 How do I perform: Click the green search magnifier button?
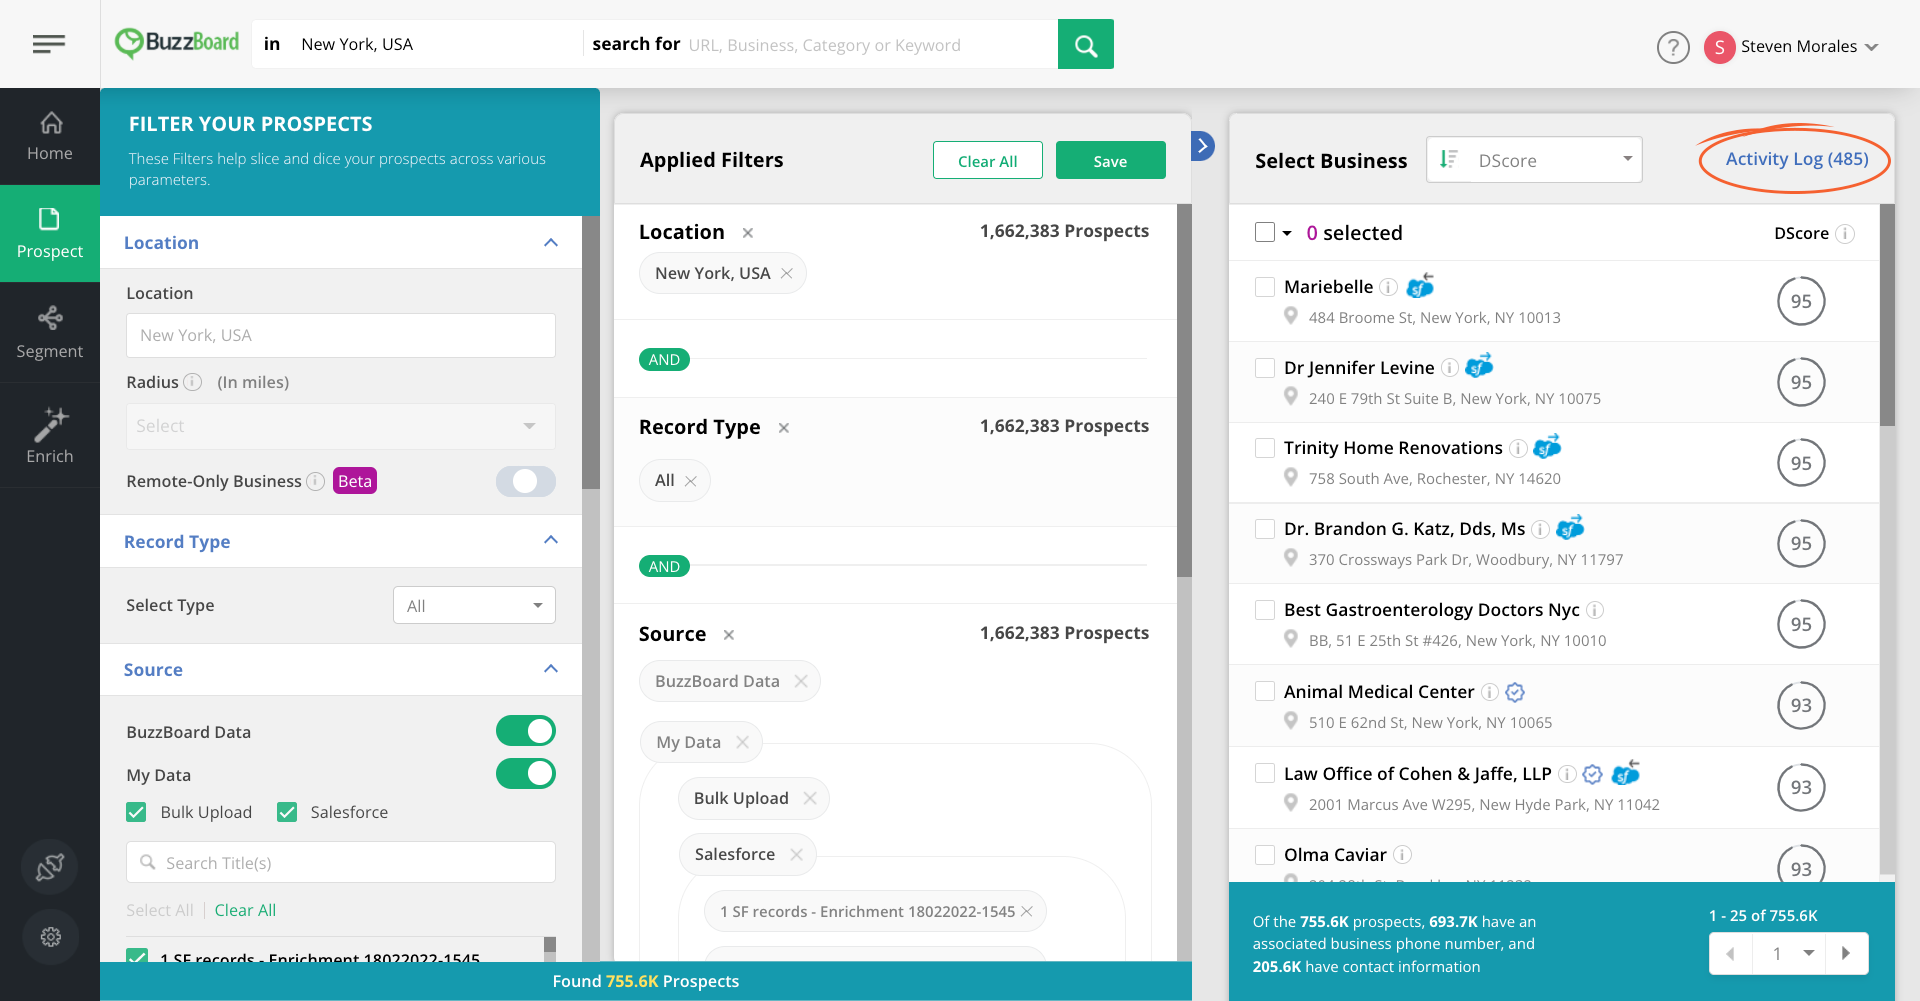click(x=1086, y=44)
